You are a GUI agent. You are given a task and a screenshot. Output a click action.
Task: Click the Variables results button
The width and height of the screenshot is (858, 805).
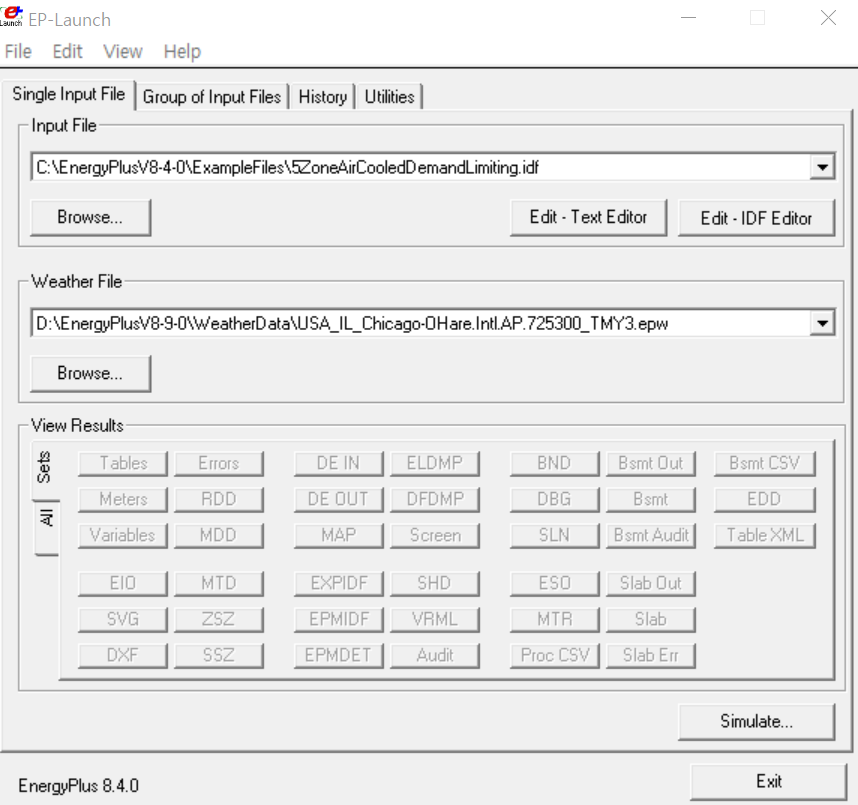[x=123, y=535]
